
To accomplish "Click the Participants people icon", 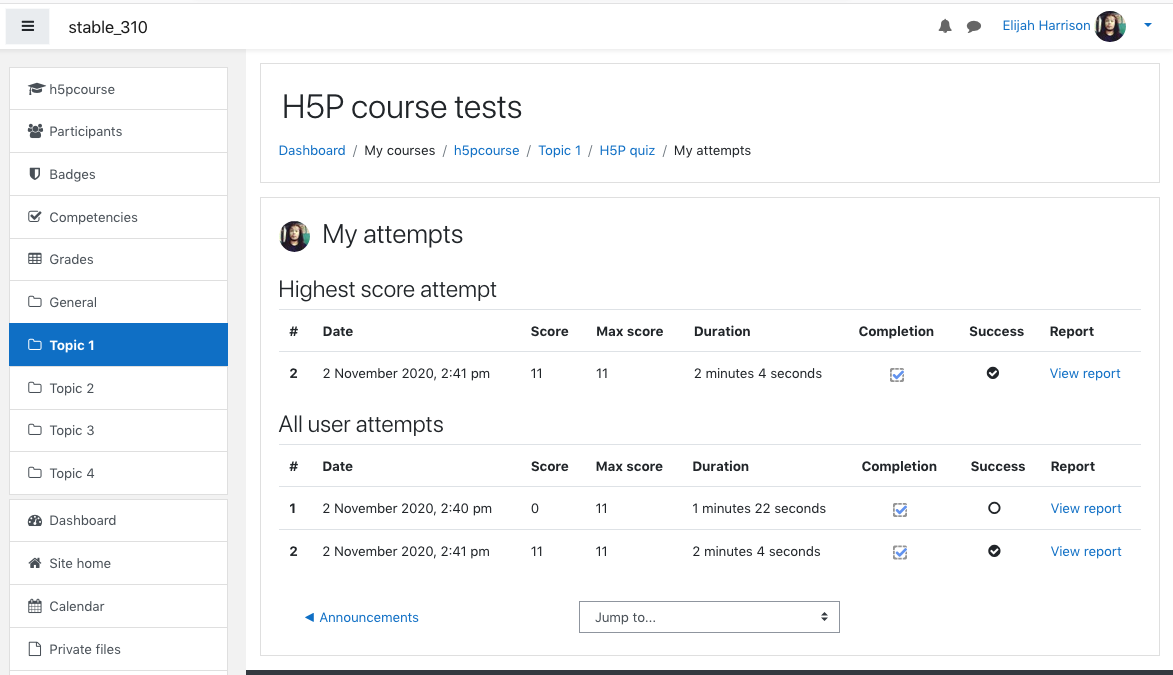I will click(x=35, y=131).
